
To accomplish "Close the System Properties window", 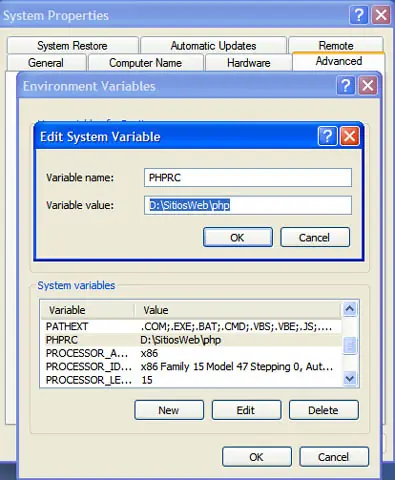I will coord(381,15).
